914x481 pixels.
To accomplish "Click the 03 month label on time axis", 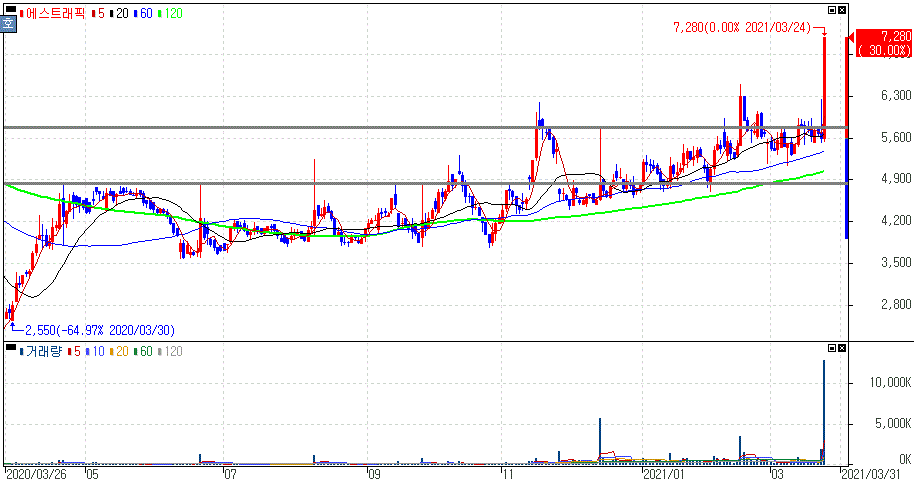I will click(777, 474).
